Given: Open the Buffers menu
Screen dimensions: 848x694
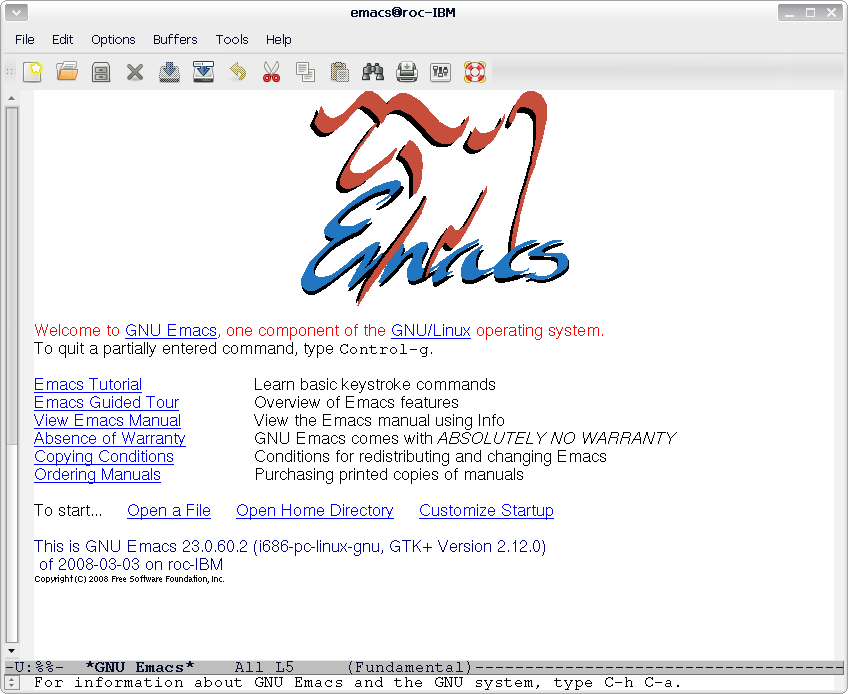Looking at the screenshot, I should [175, 39].
